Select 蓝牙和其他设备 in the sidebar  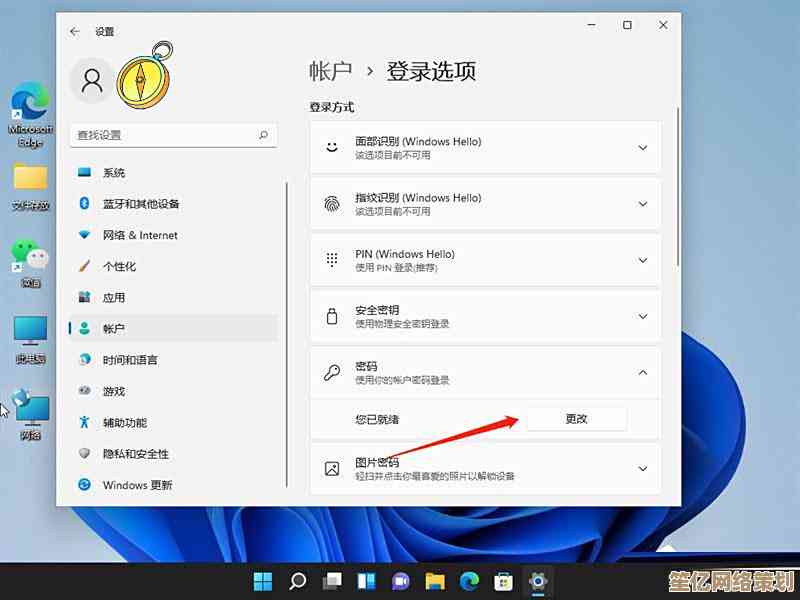pos(141,204)
